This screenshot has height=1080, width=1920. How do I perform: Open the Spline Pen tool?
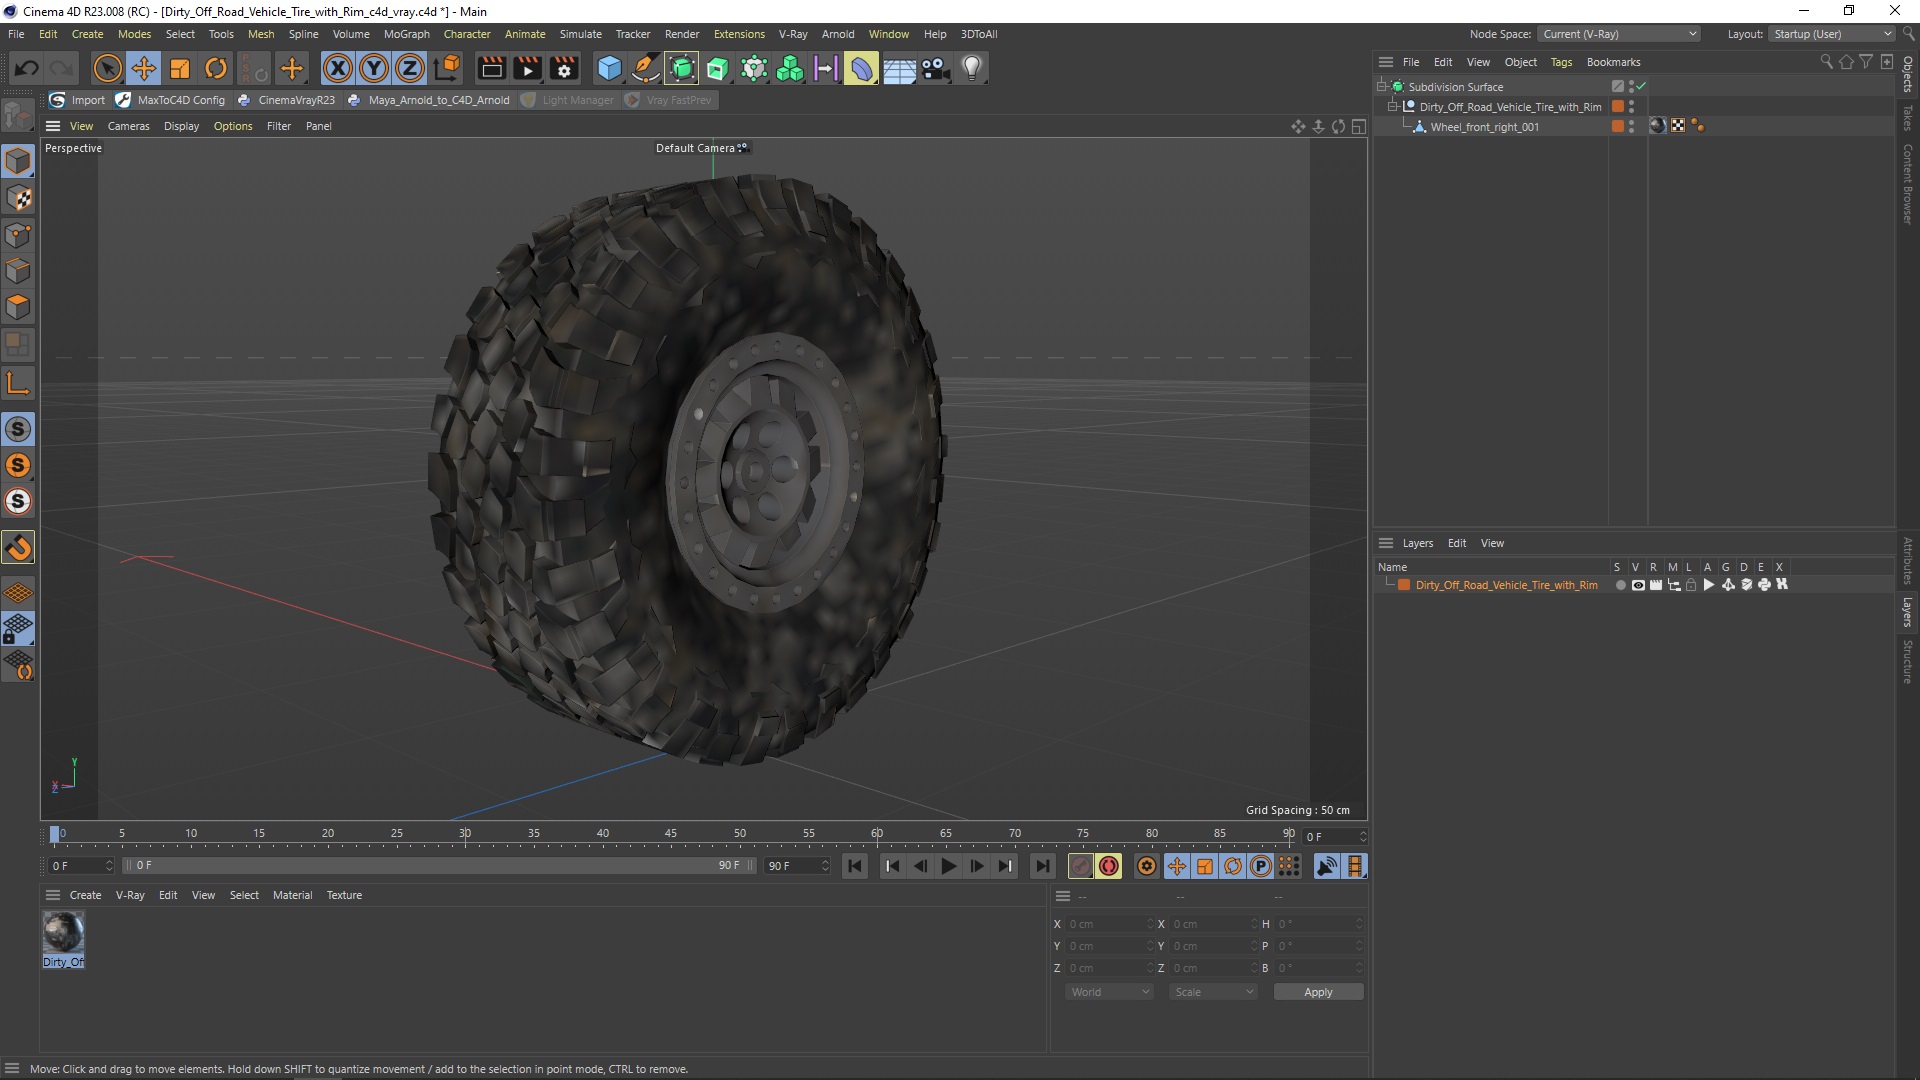pyautogui.click(x=646, y=68)
